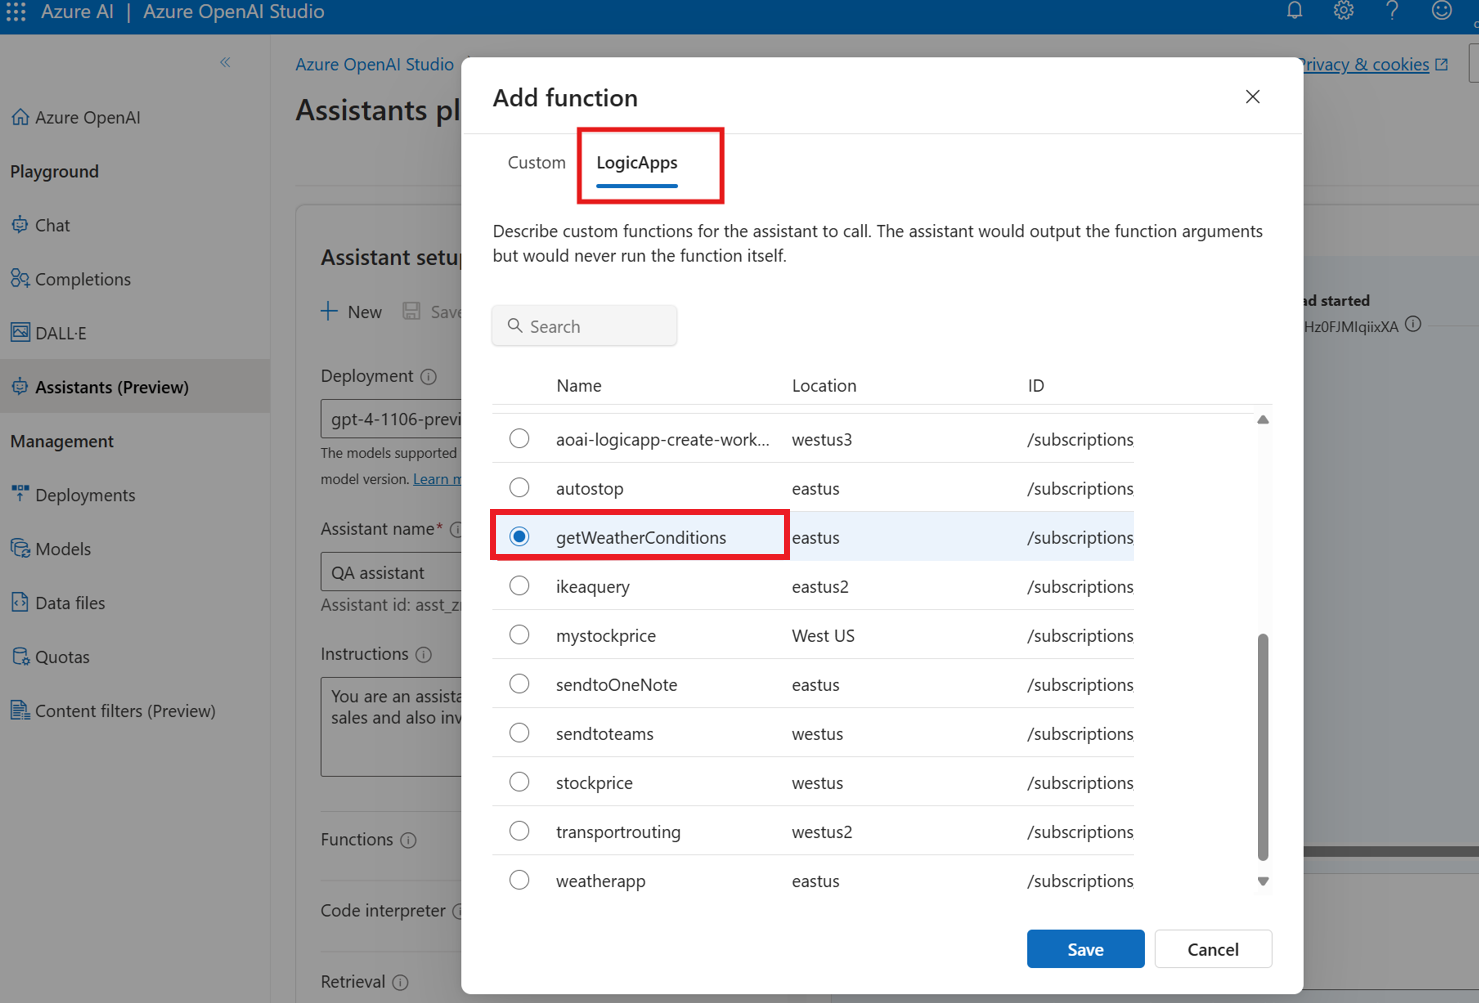1479x1003 pixels.
Task: Click function list scrollbar thumb
Action: 1263,746
